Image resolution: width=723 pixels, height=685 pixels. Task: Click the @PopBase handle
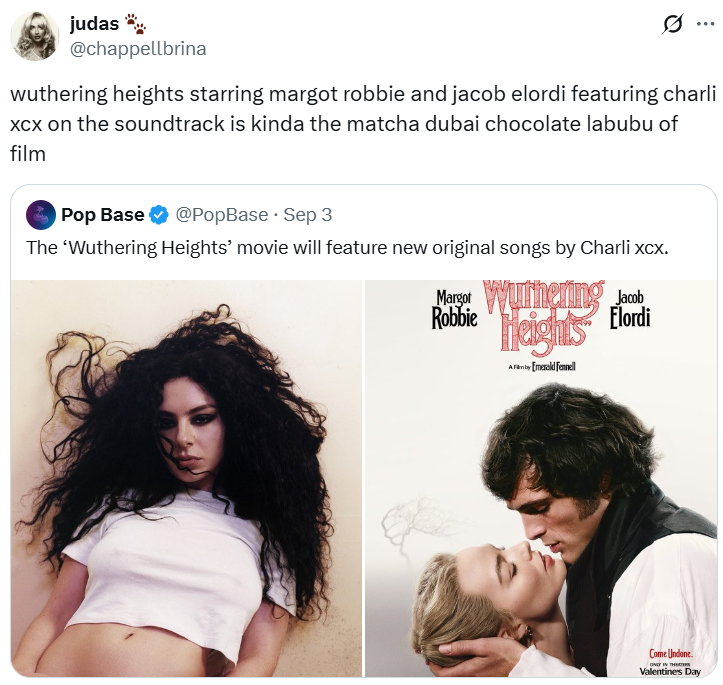[x=222, y=215]
